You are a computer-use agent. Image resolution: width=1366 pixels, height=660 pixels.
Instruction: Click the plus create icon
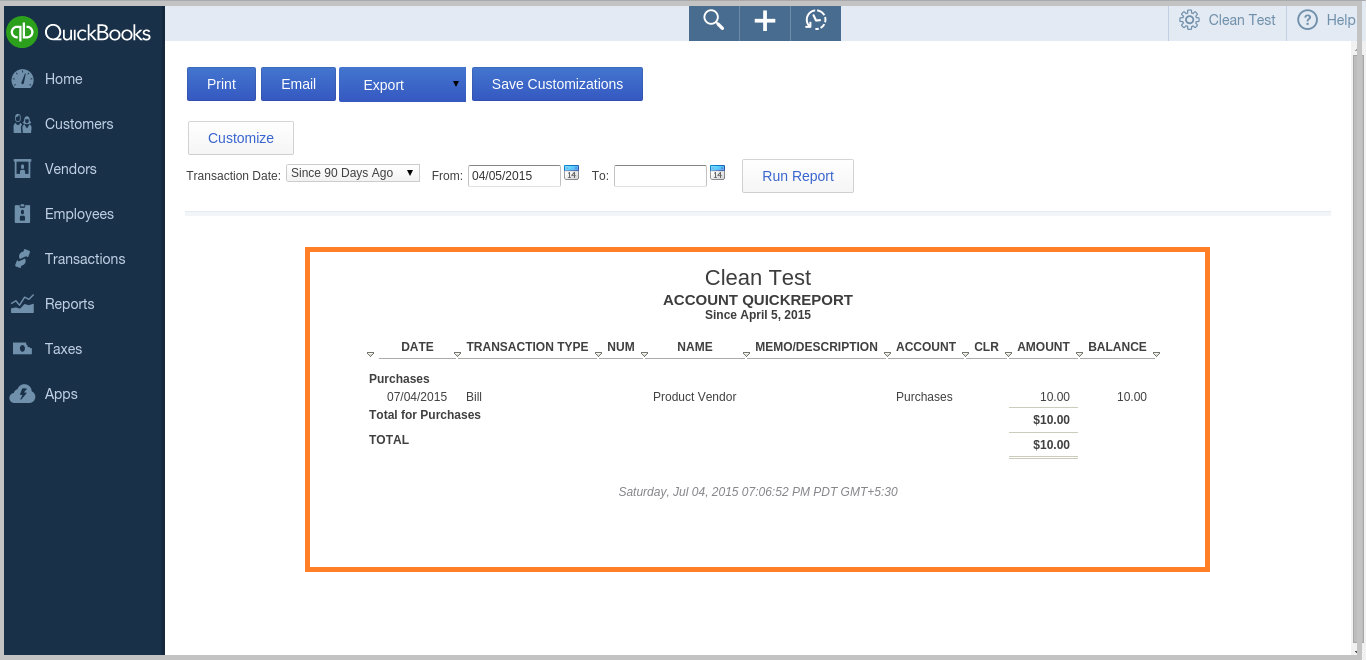pos(765,21)
